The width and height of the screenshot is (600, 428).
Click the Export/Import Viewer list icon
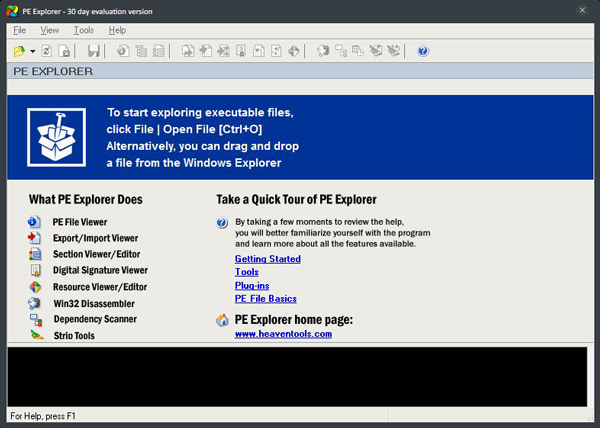[34, 238]
